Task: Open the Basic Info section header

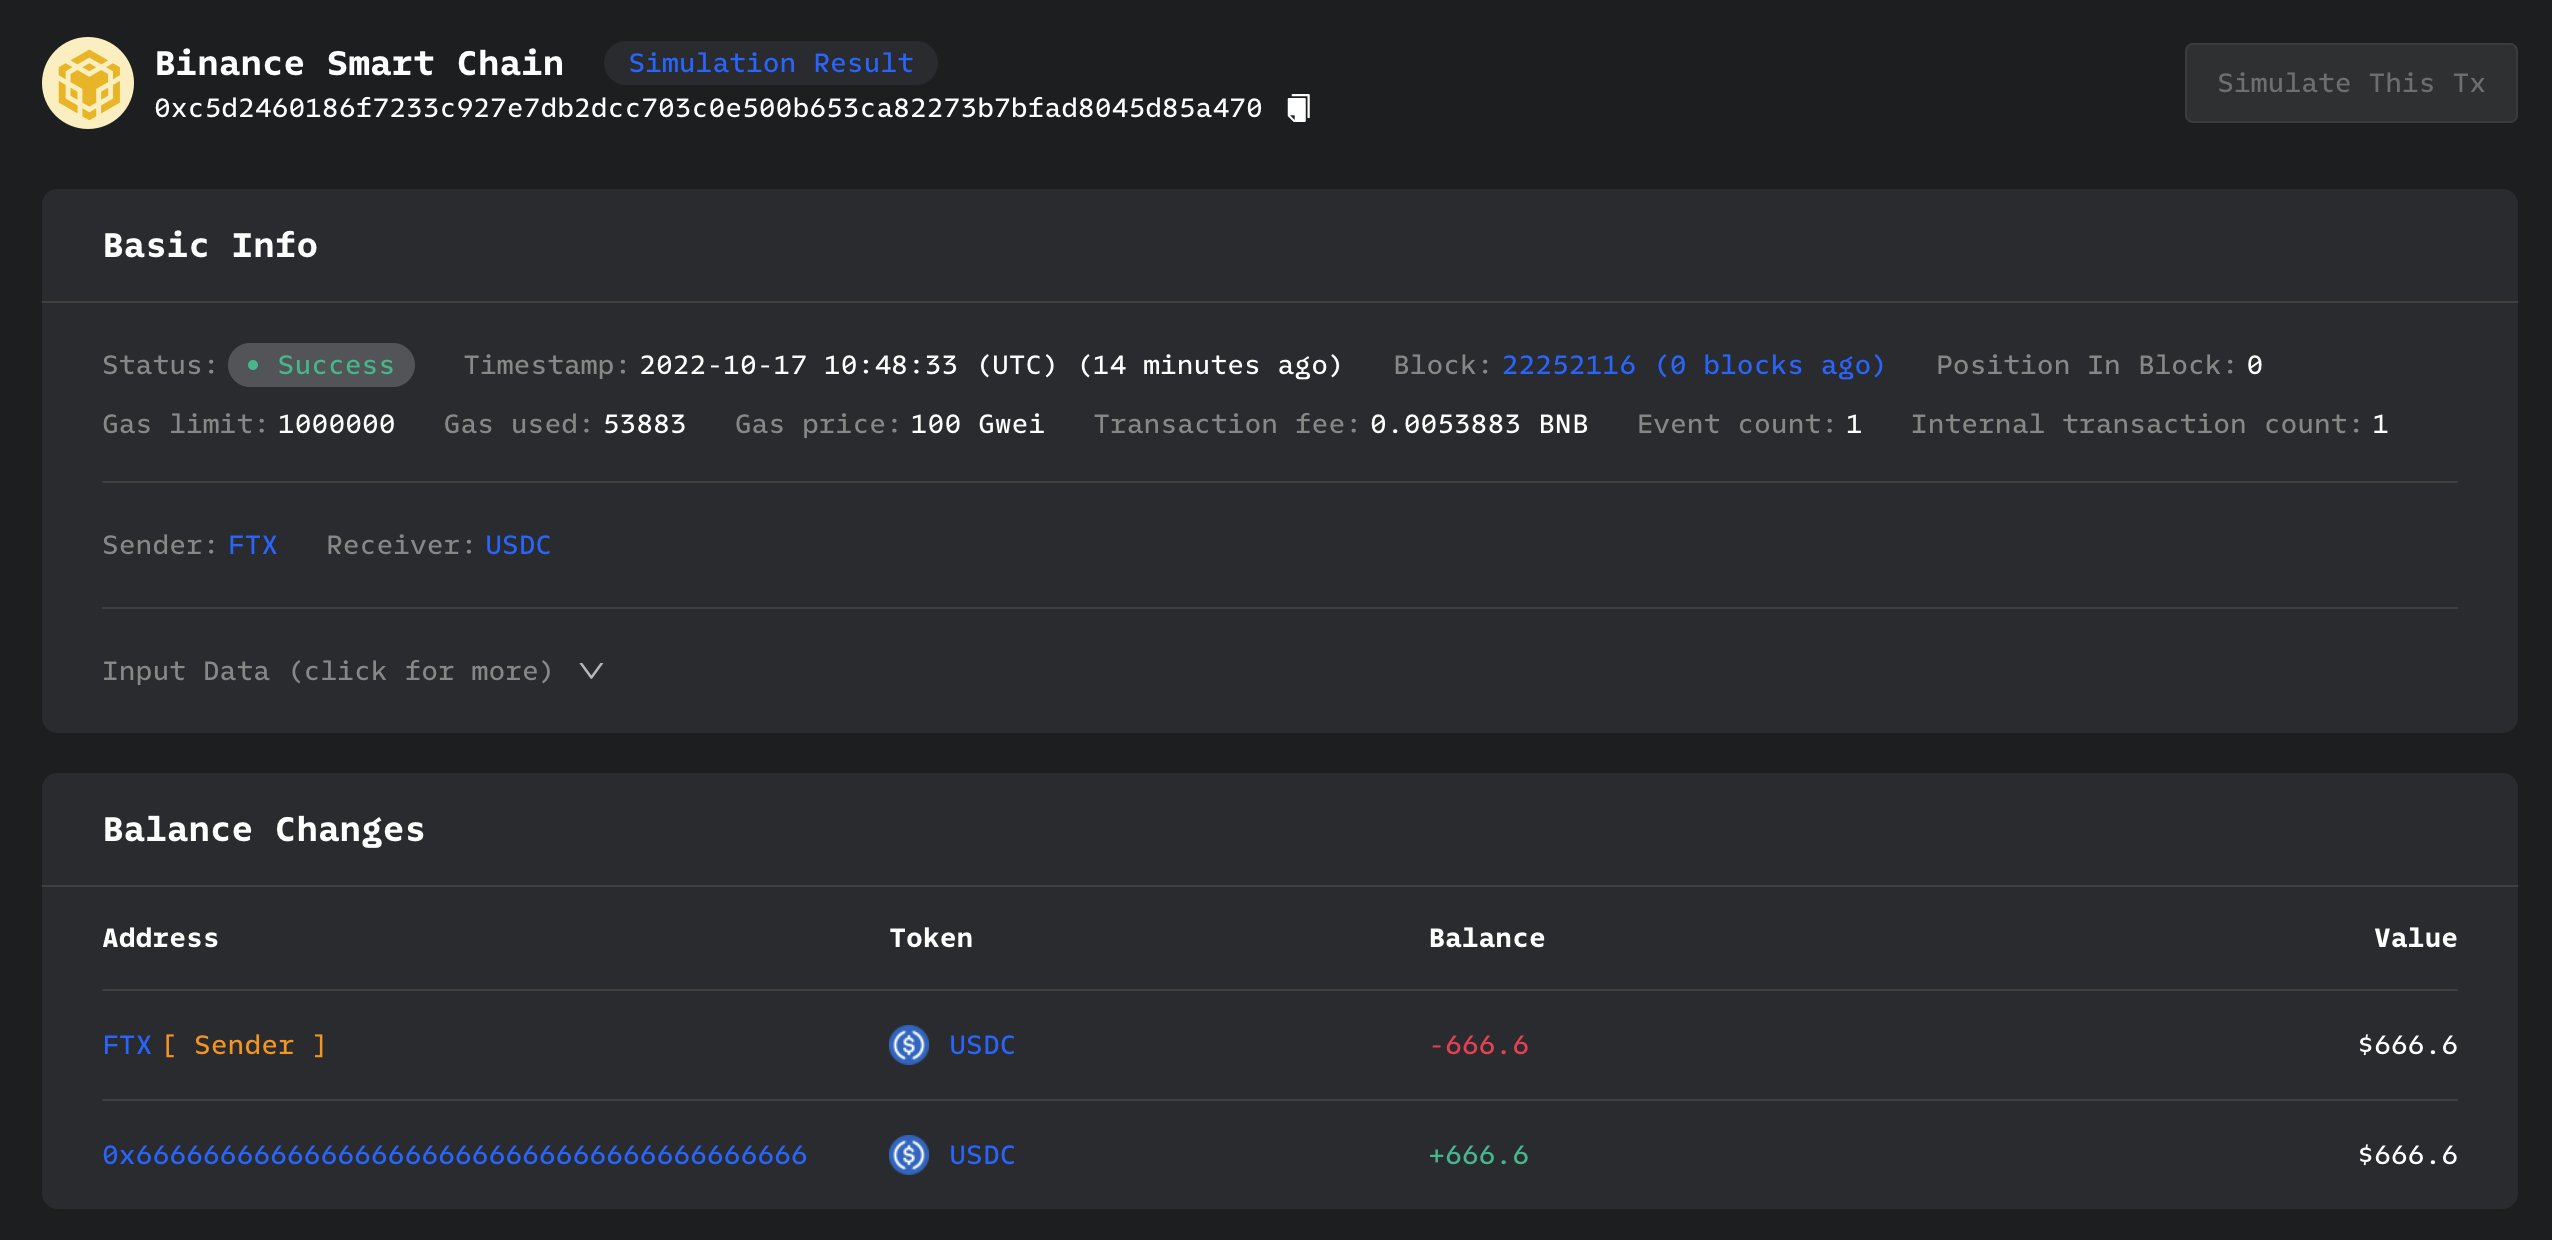Action: tap(210, 245)
